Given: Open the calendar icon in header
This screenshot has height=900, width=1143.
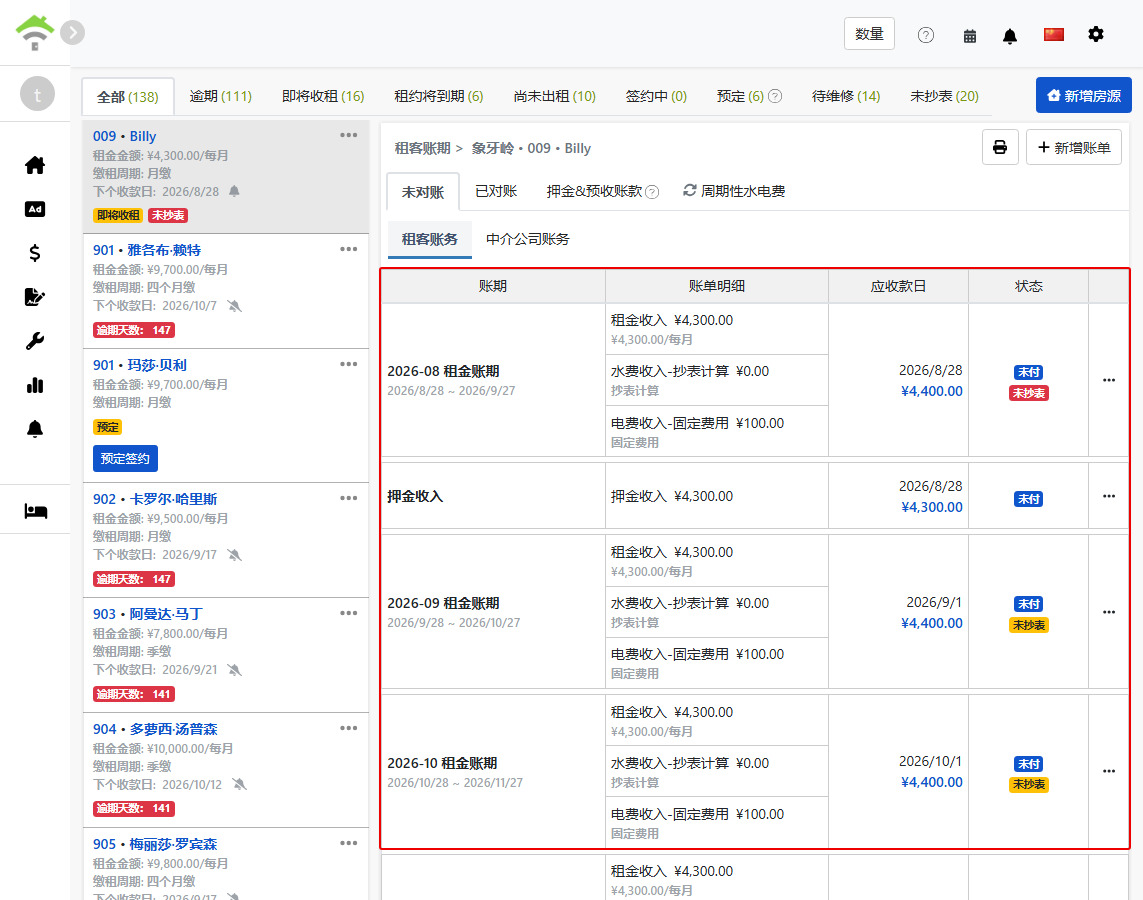Looking at the screenshot, I should click(x=970, y=36).
